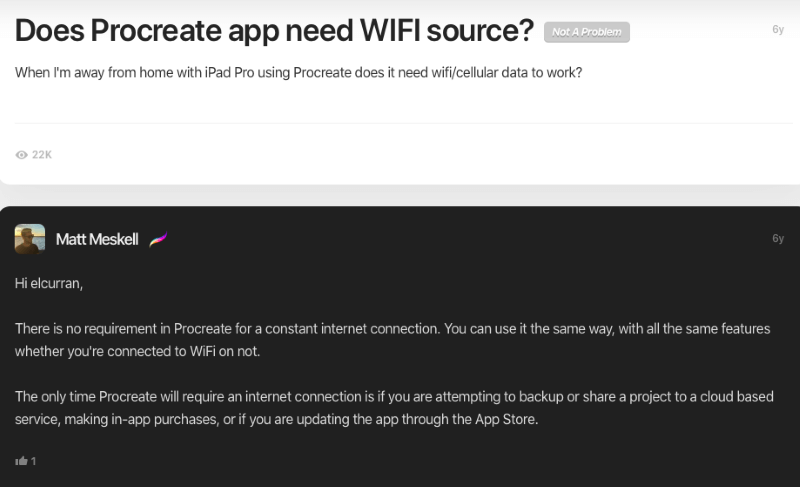This screenshot has width=800, height=487.
Task: Click the 22K view count
Action: [42, 155]
